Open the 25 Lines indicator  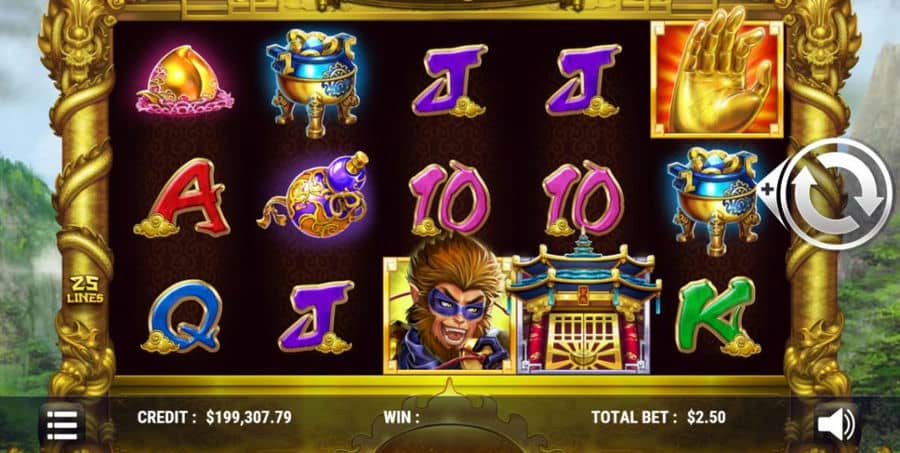pos(85,290)
